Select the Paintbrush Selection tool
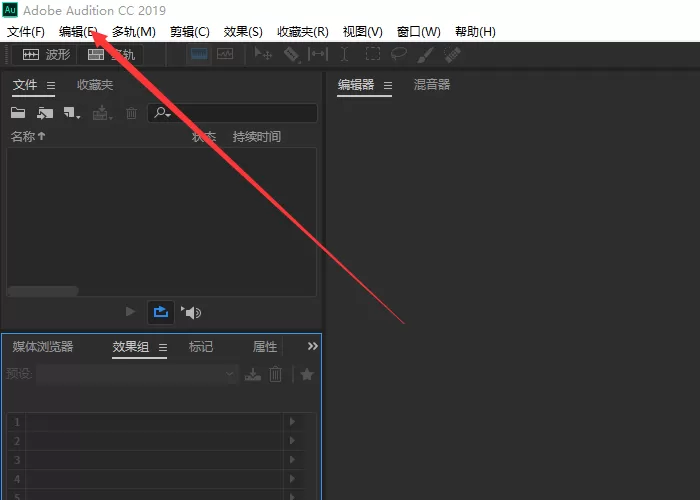The height and width of the screenshot is (500, 700). 425,54
